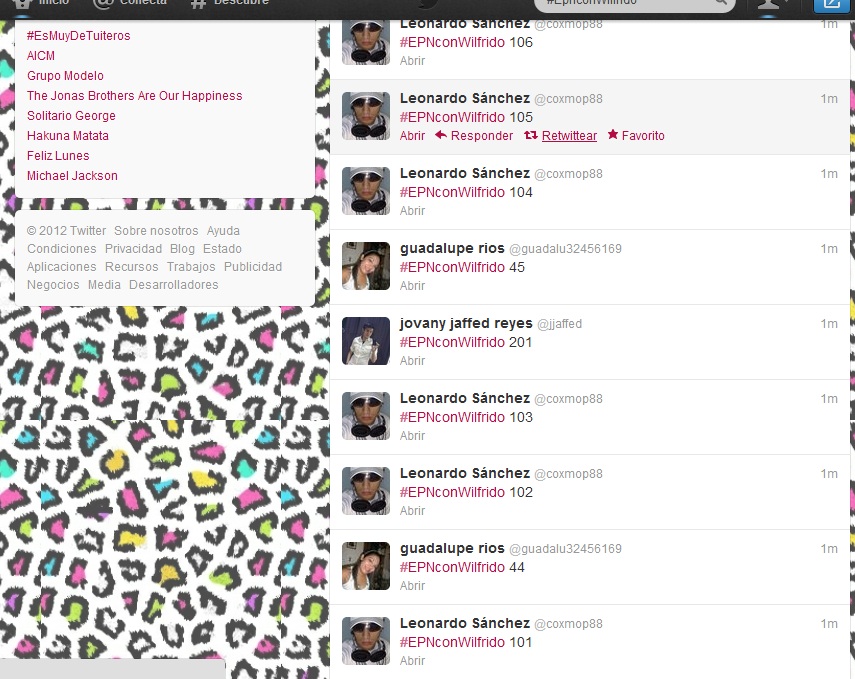Click the guadalupe rios name on tweet 45

[452, 248]
